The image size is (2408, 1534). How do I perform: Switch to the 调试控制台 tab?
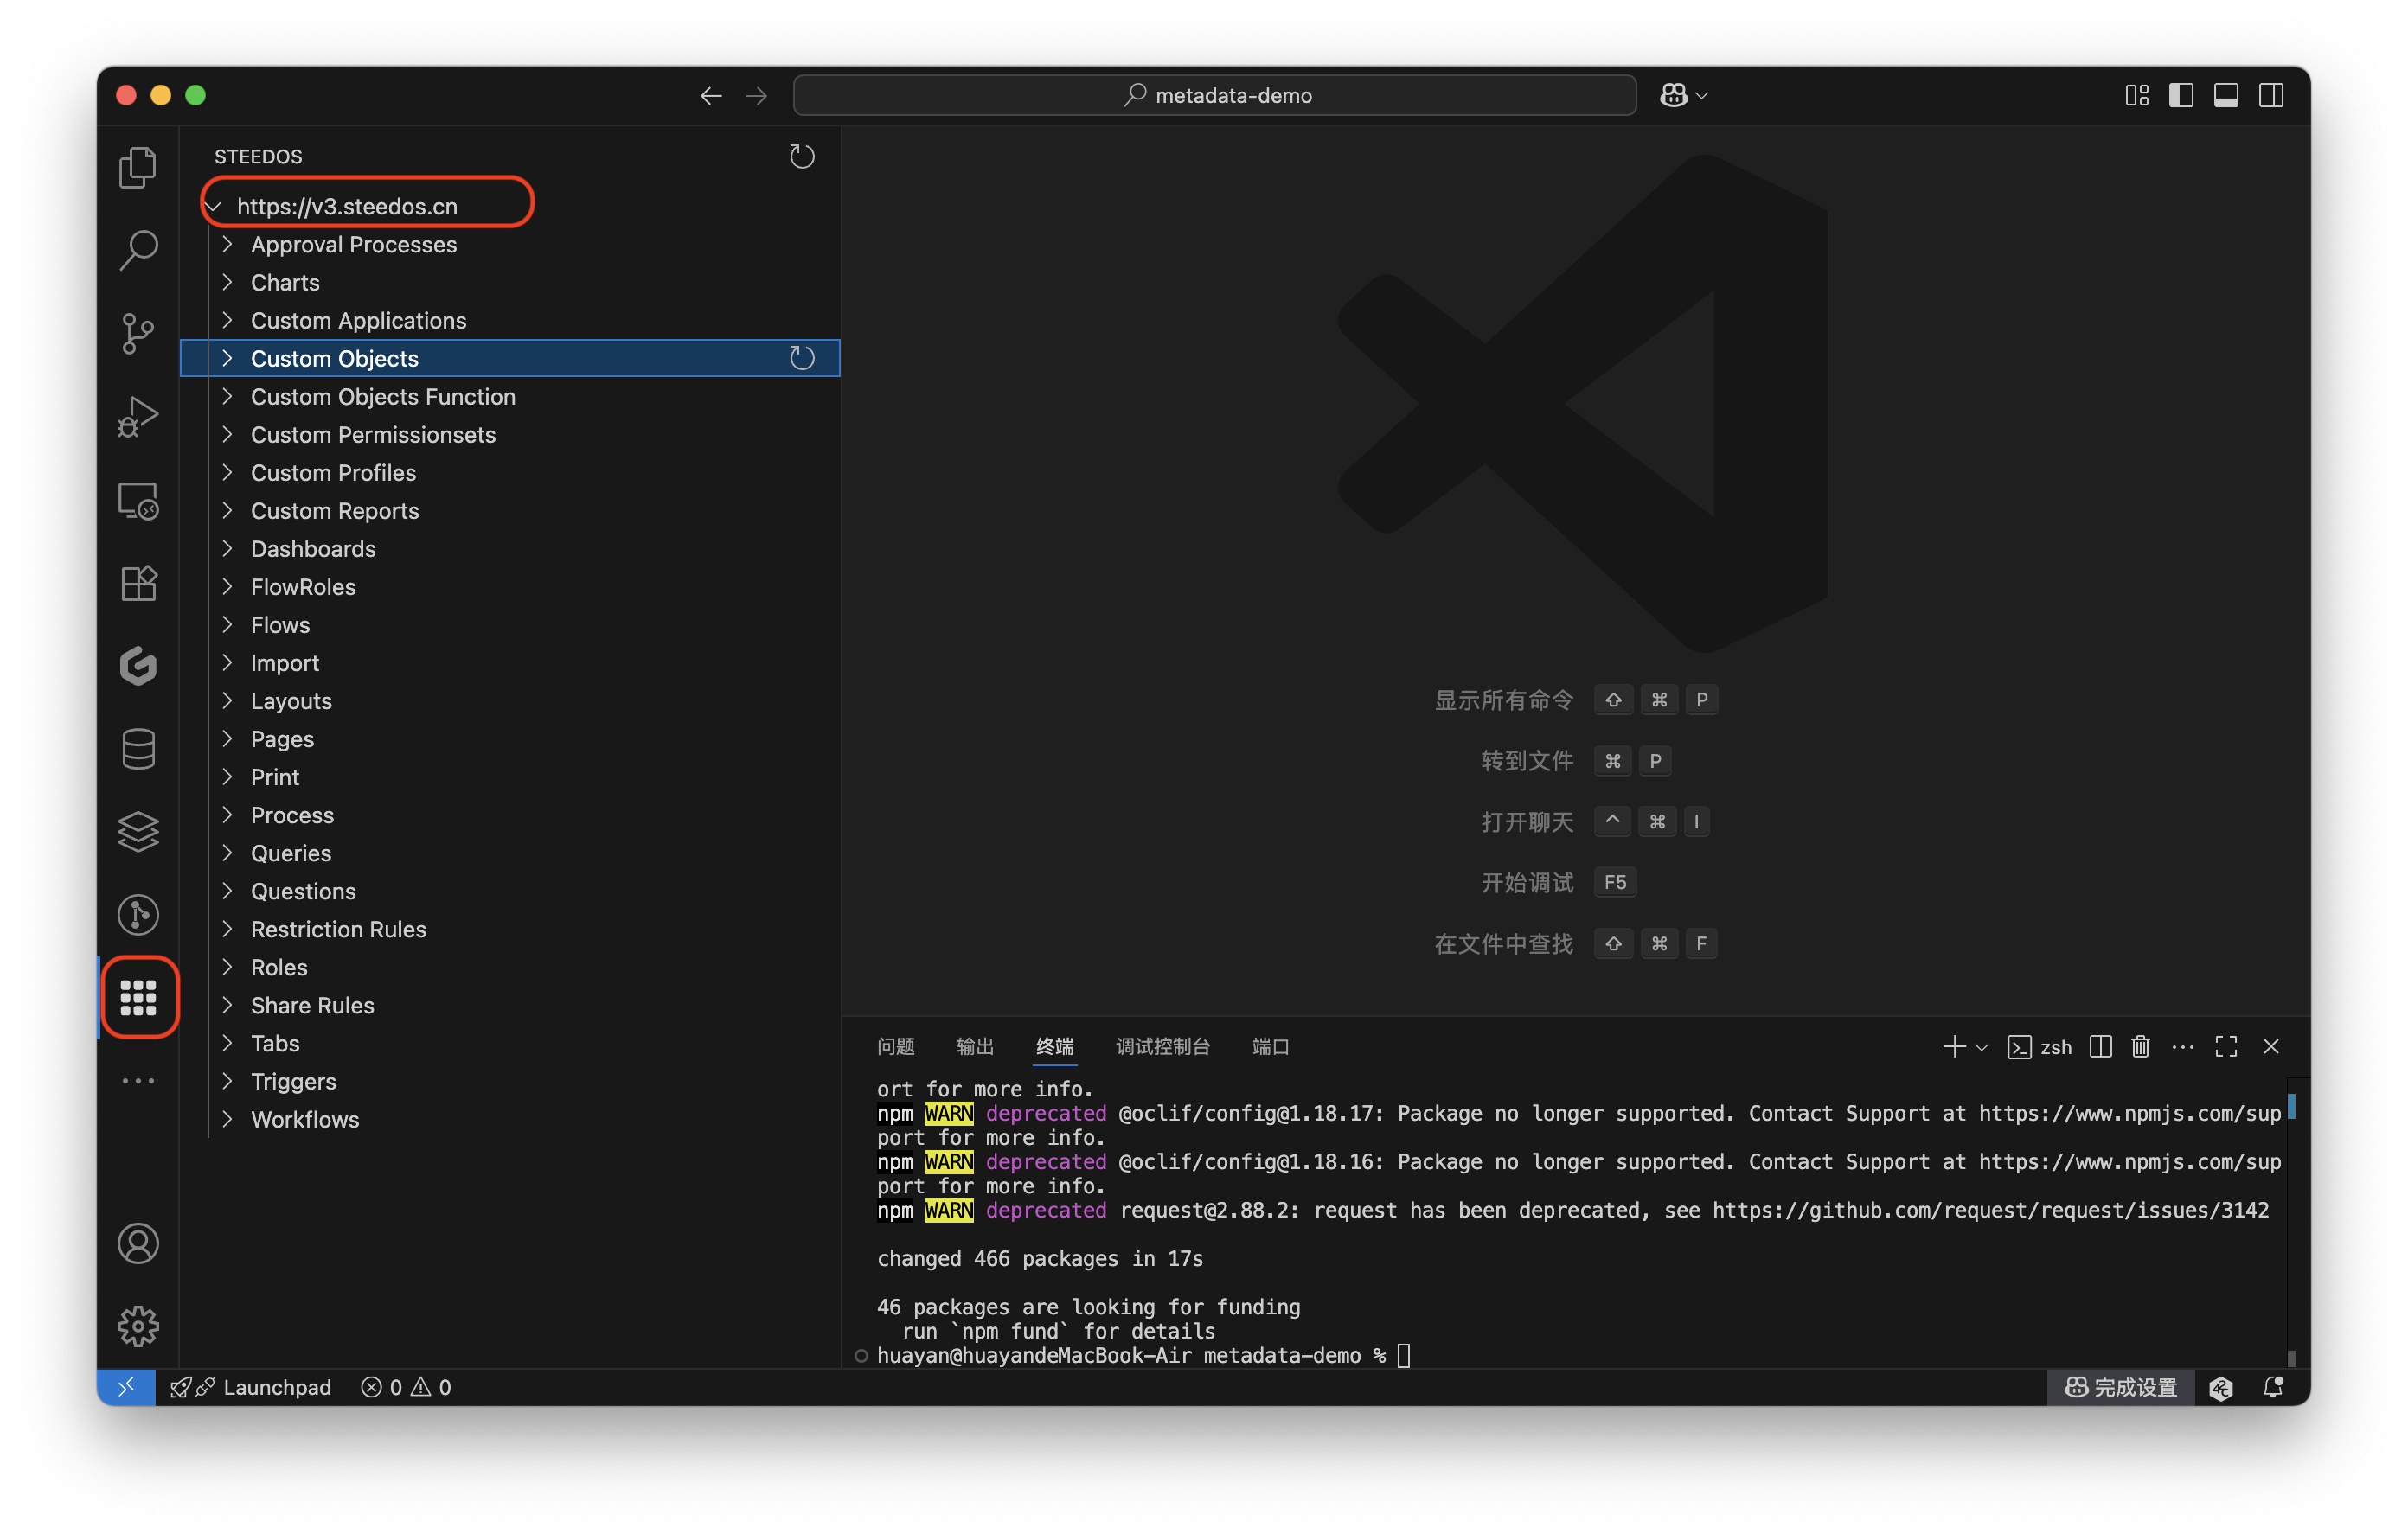1163,1046
